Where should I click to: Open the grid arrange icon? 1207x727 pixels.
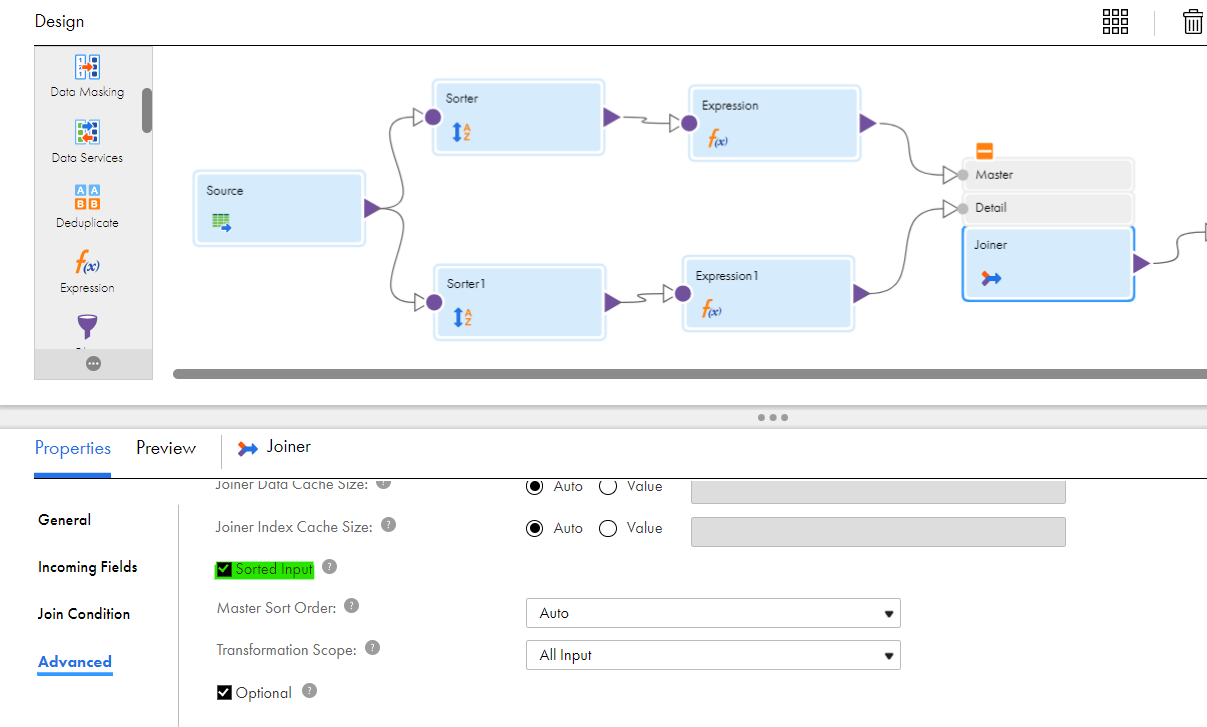[x=1115, y=22]
